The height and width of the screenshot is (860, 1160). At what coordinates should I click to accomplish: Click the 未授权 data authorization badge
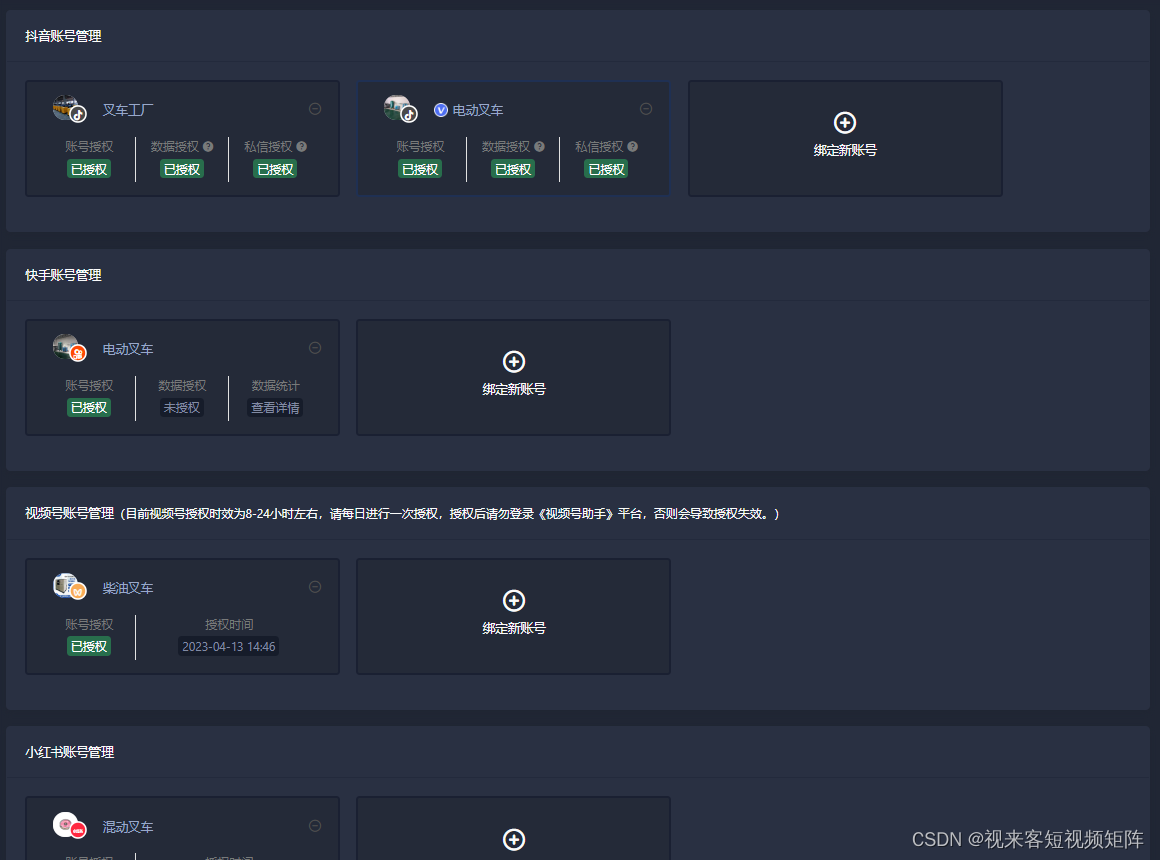pos(182,408)
